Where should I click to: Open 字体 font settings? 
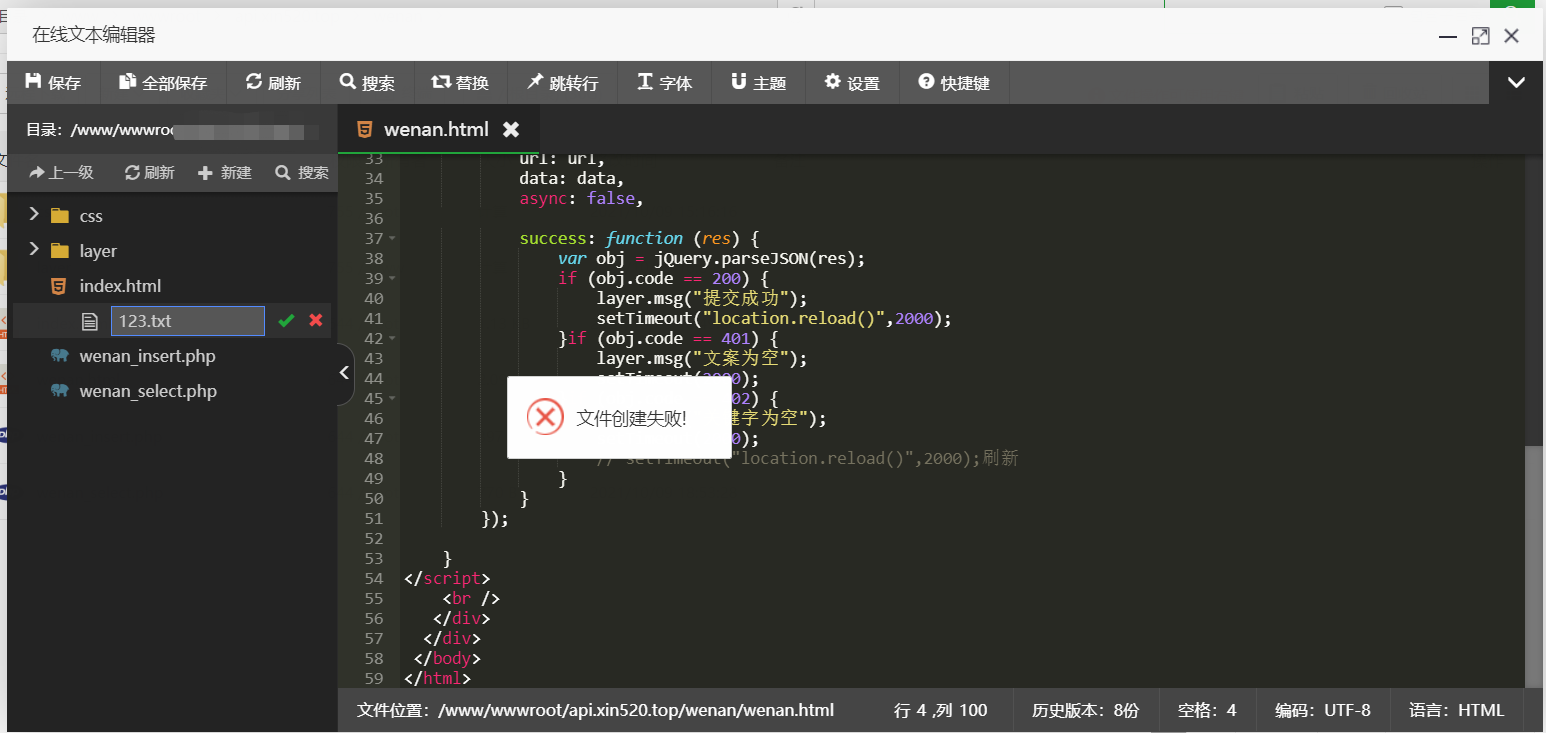[665, 83]
